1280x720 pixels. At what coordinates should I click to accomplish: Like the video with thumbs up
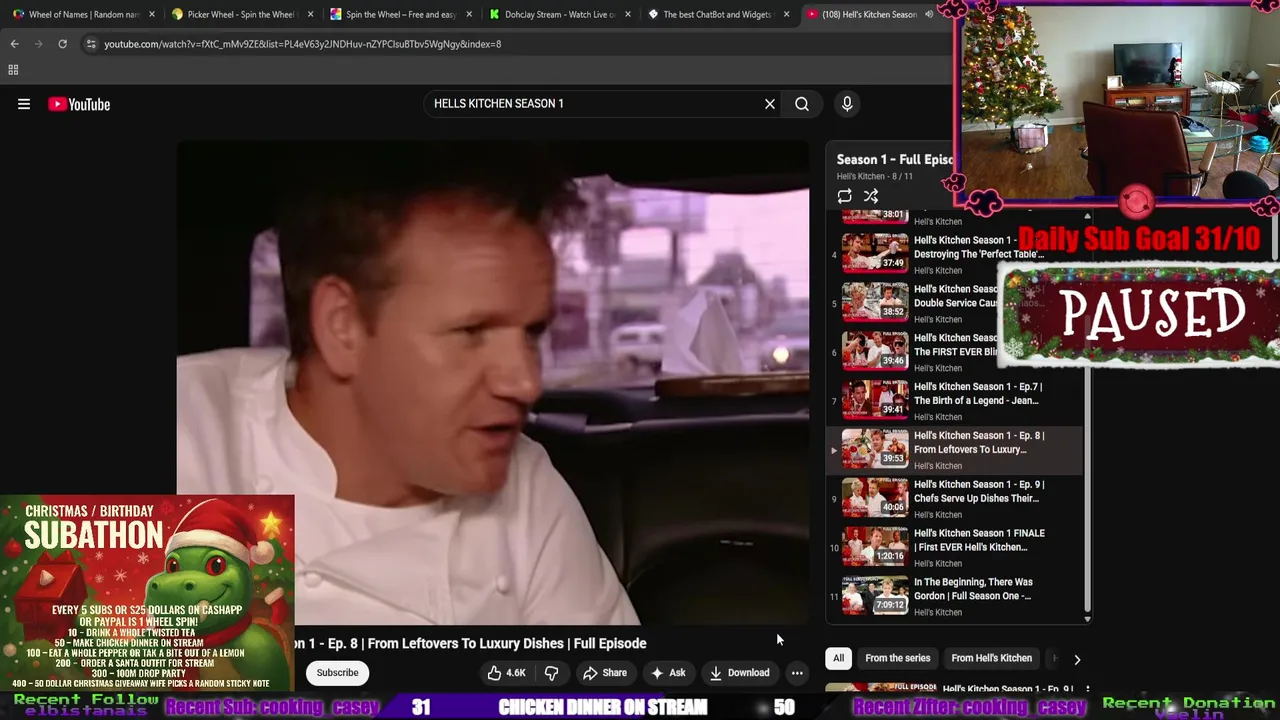506,673
